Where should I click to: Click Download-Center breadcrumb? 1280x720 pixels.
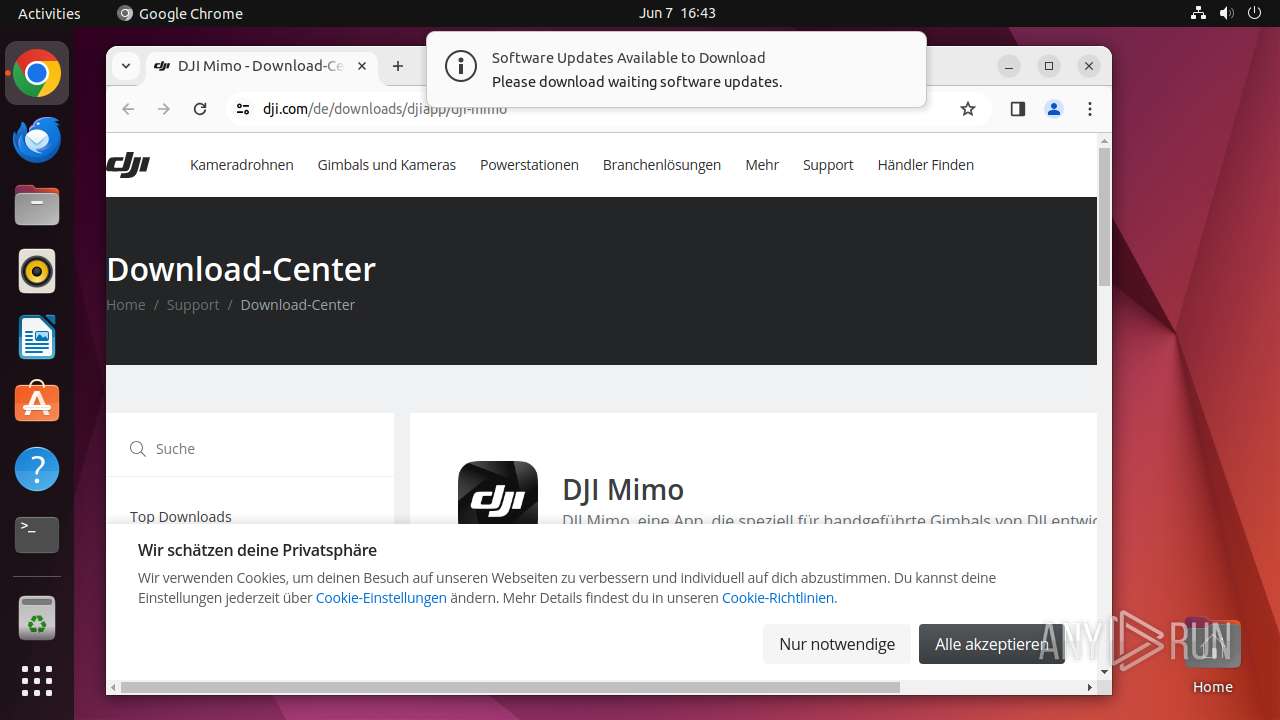tap(298, 305)
